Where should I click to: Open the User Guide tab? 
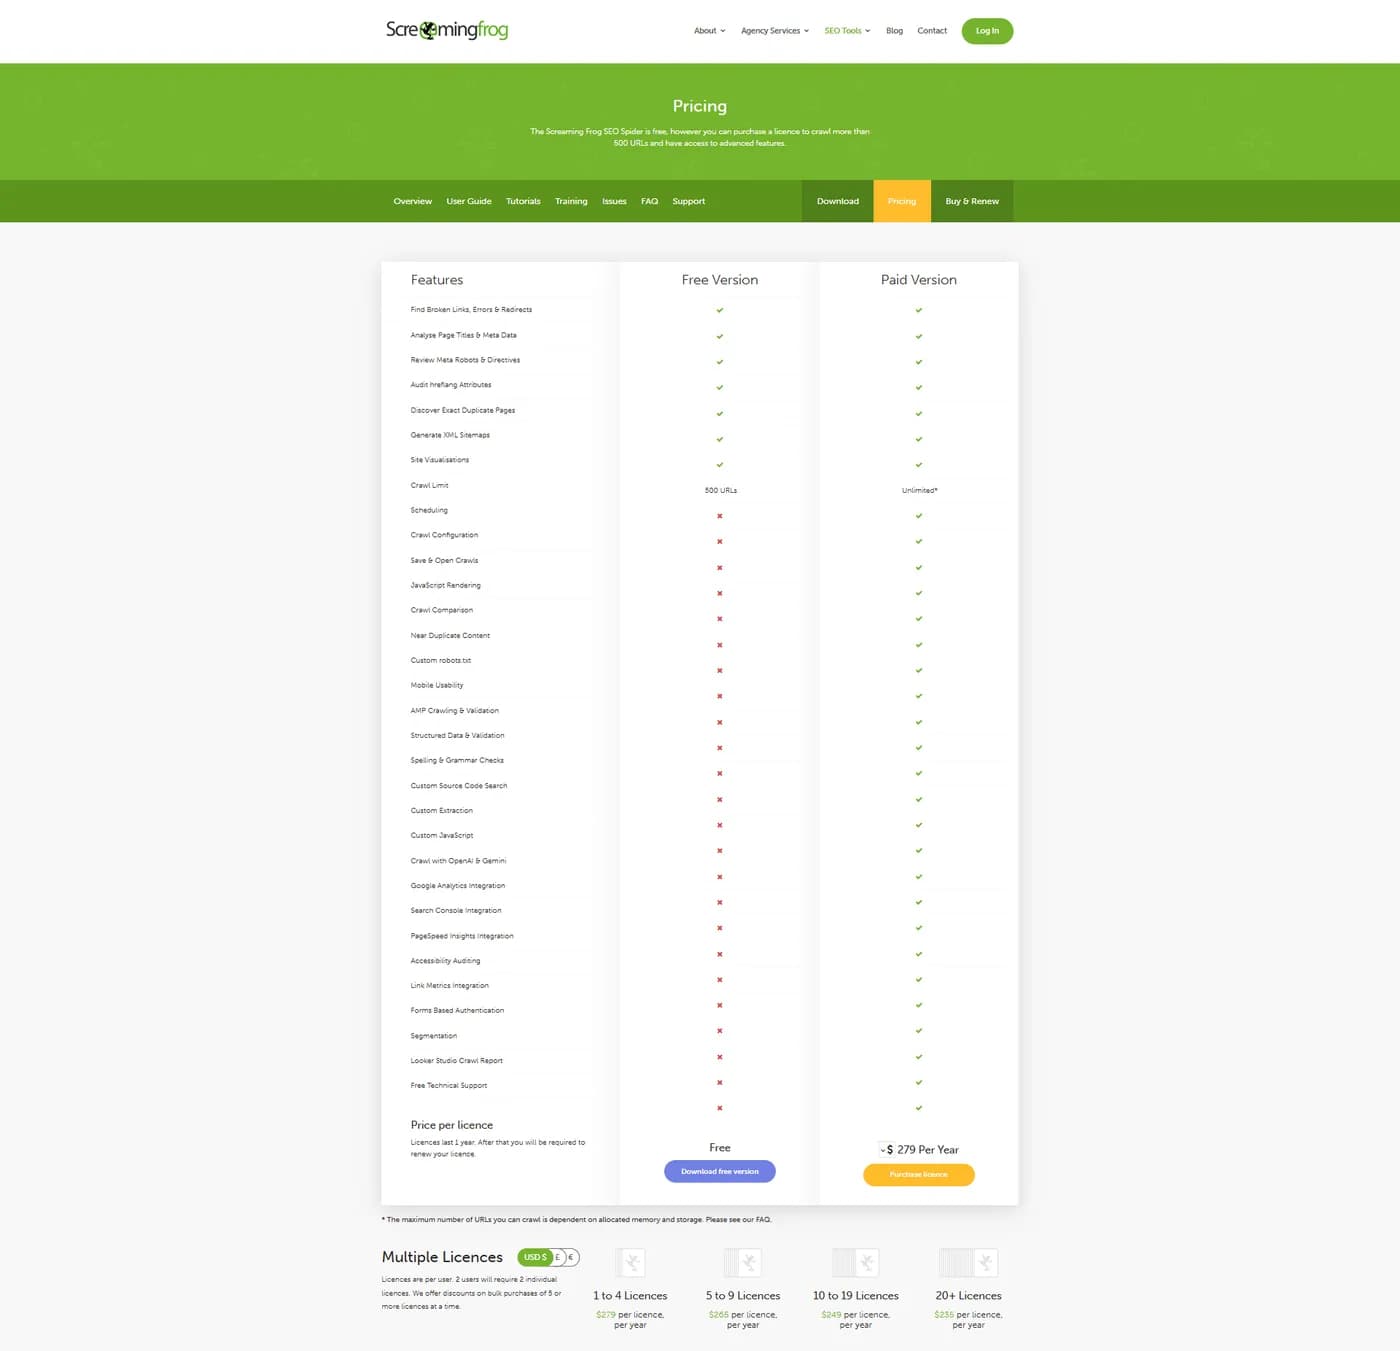click(x=469, y=201)
